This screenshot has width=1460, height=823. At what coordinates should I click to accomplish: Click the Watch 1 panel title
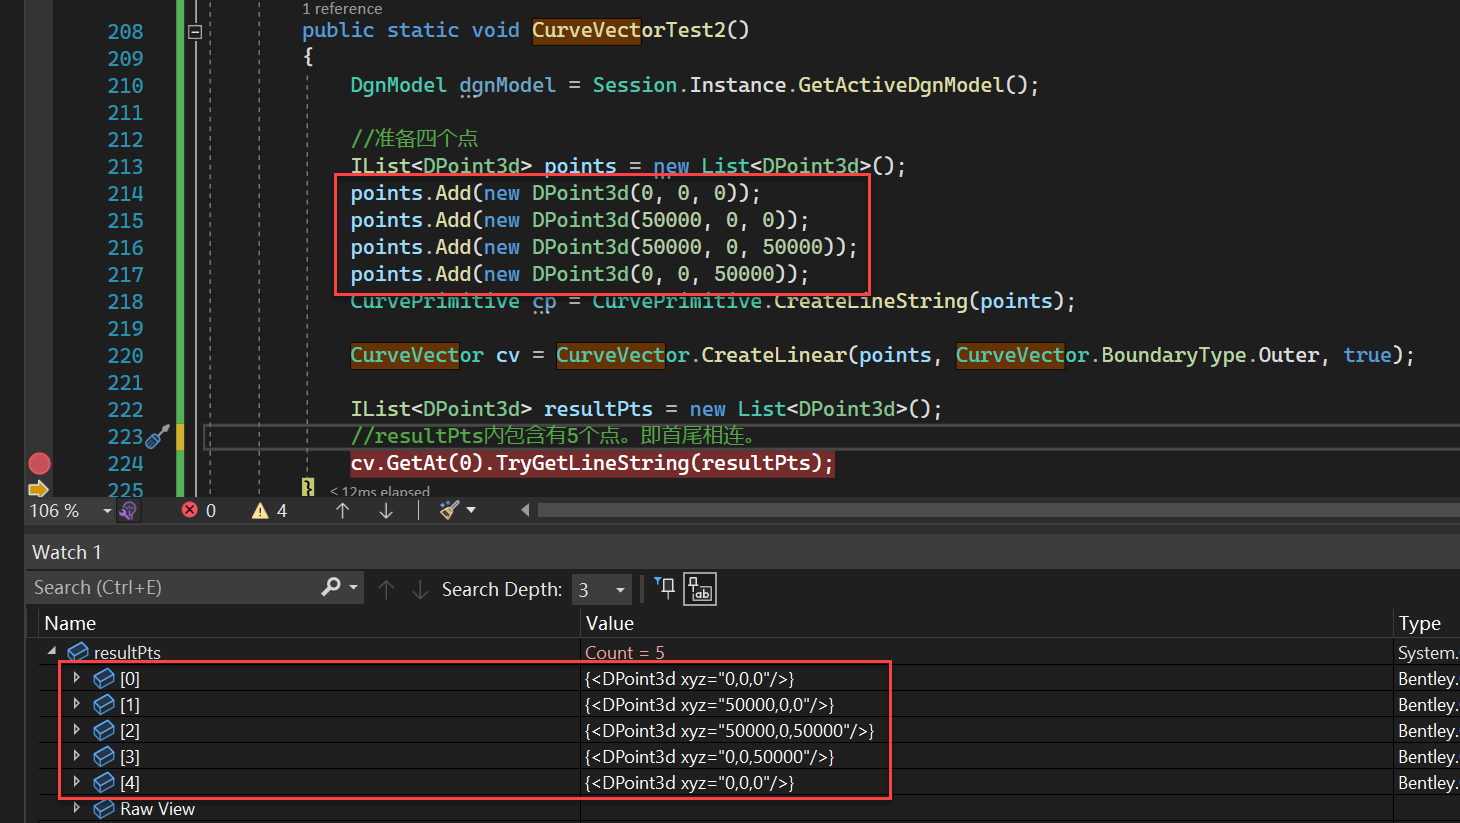click(66, 552)
